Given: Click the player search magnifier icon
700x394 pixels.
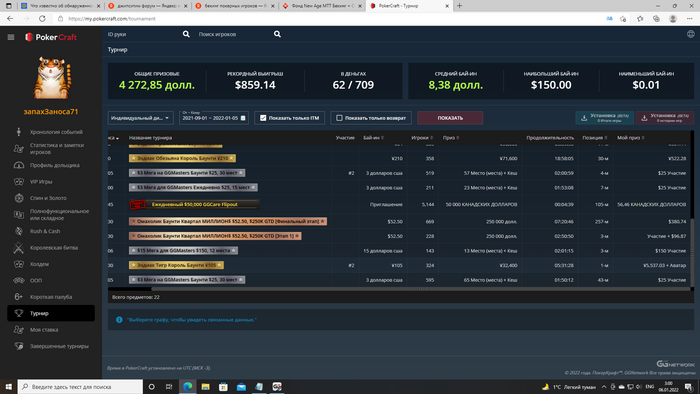Looking at the screenshot, I should [x=277, y=34].
